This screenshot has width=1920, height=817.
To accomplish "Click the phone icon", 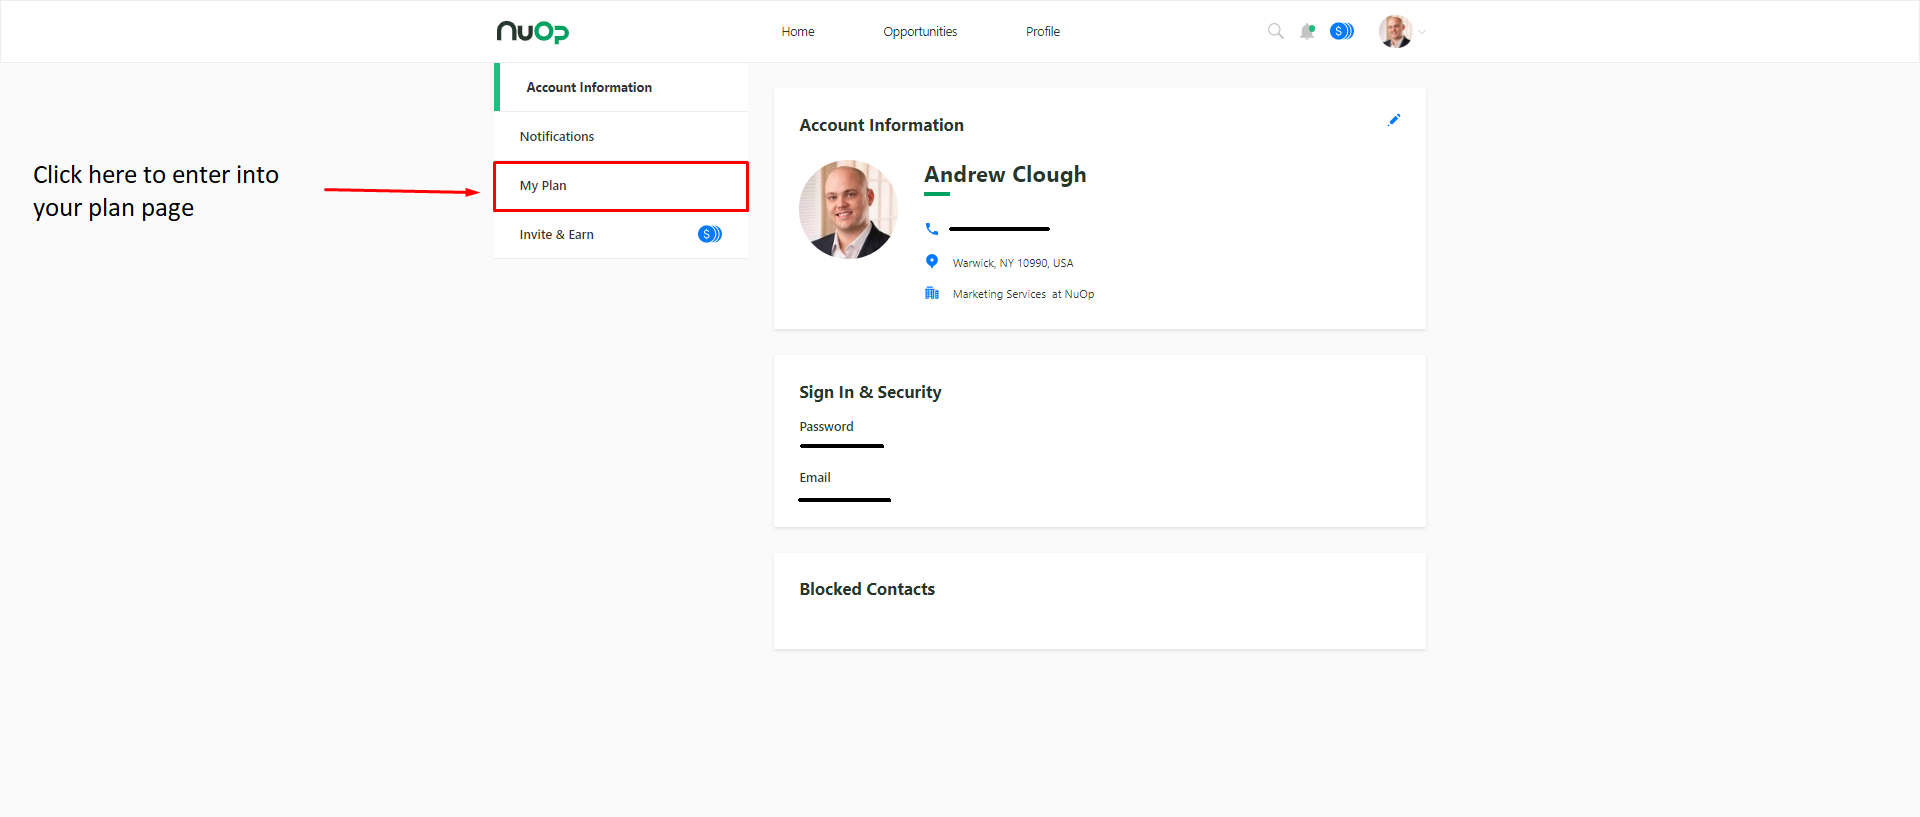I will click(x=932, y=229).
